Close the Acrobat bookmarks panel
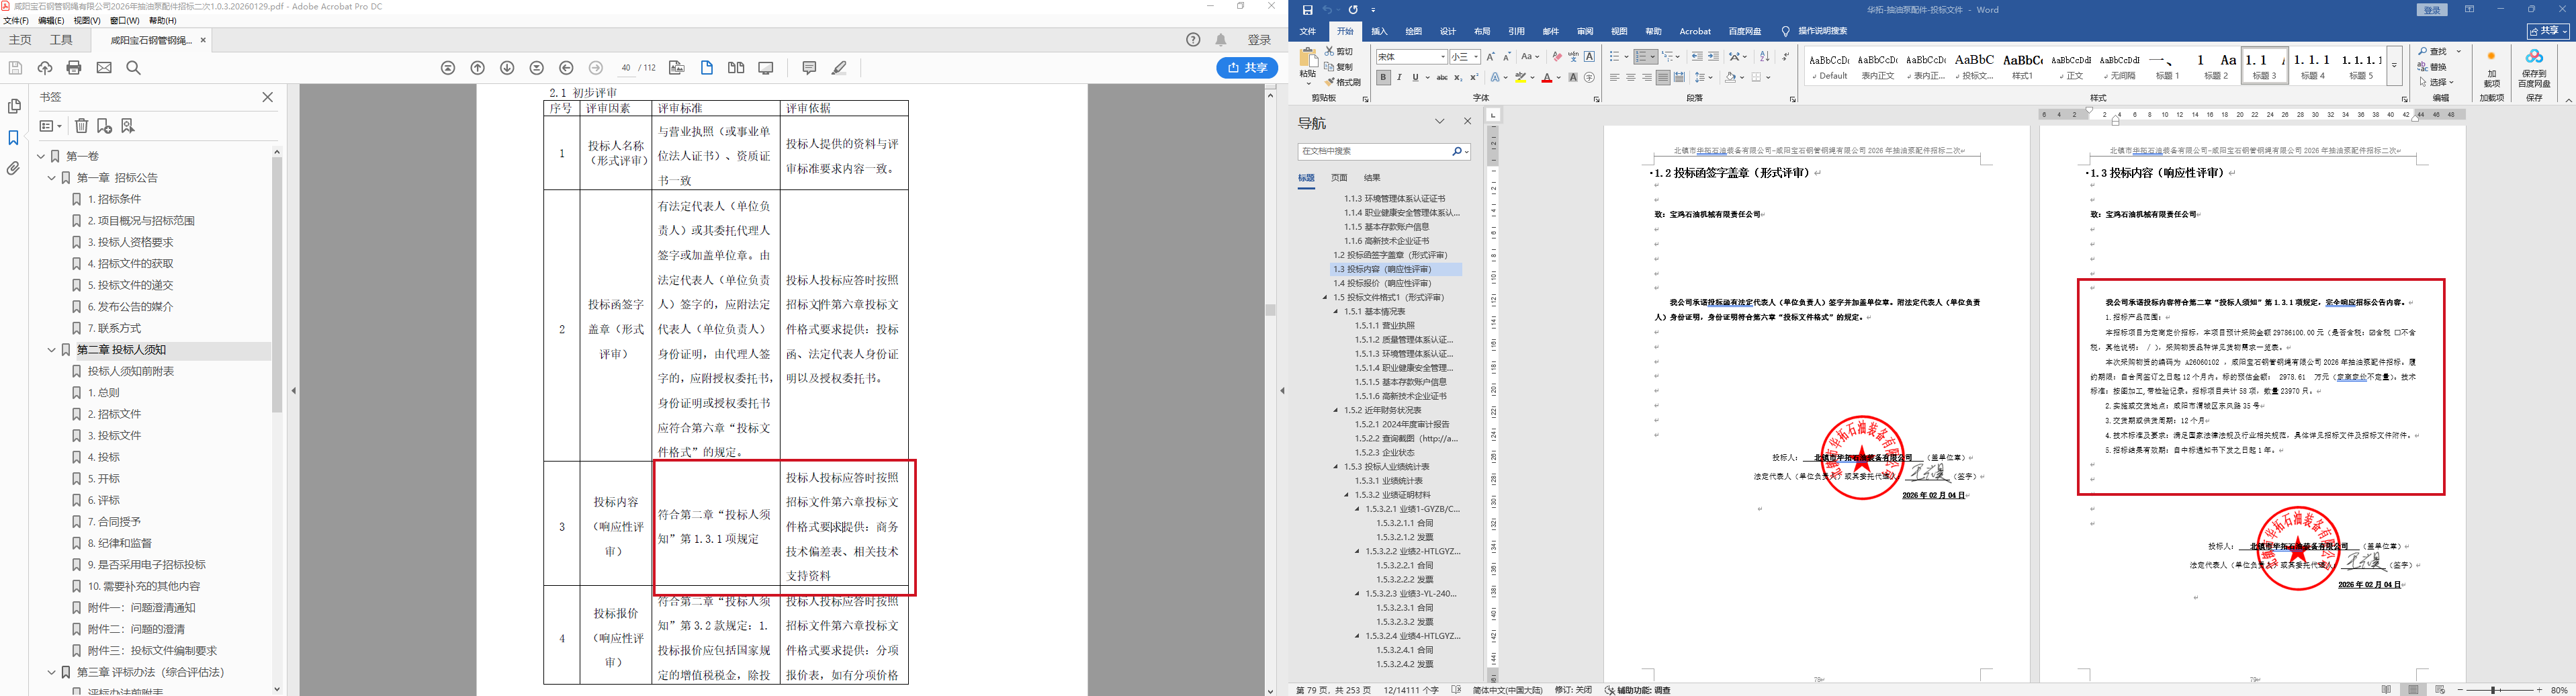Screen dimensions: 2576x696 pos(267,97)
